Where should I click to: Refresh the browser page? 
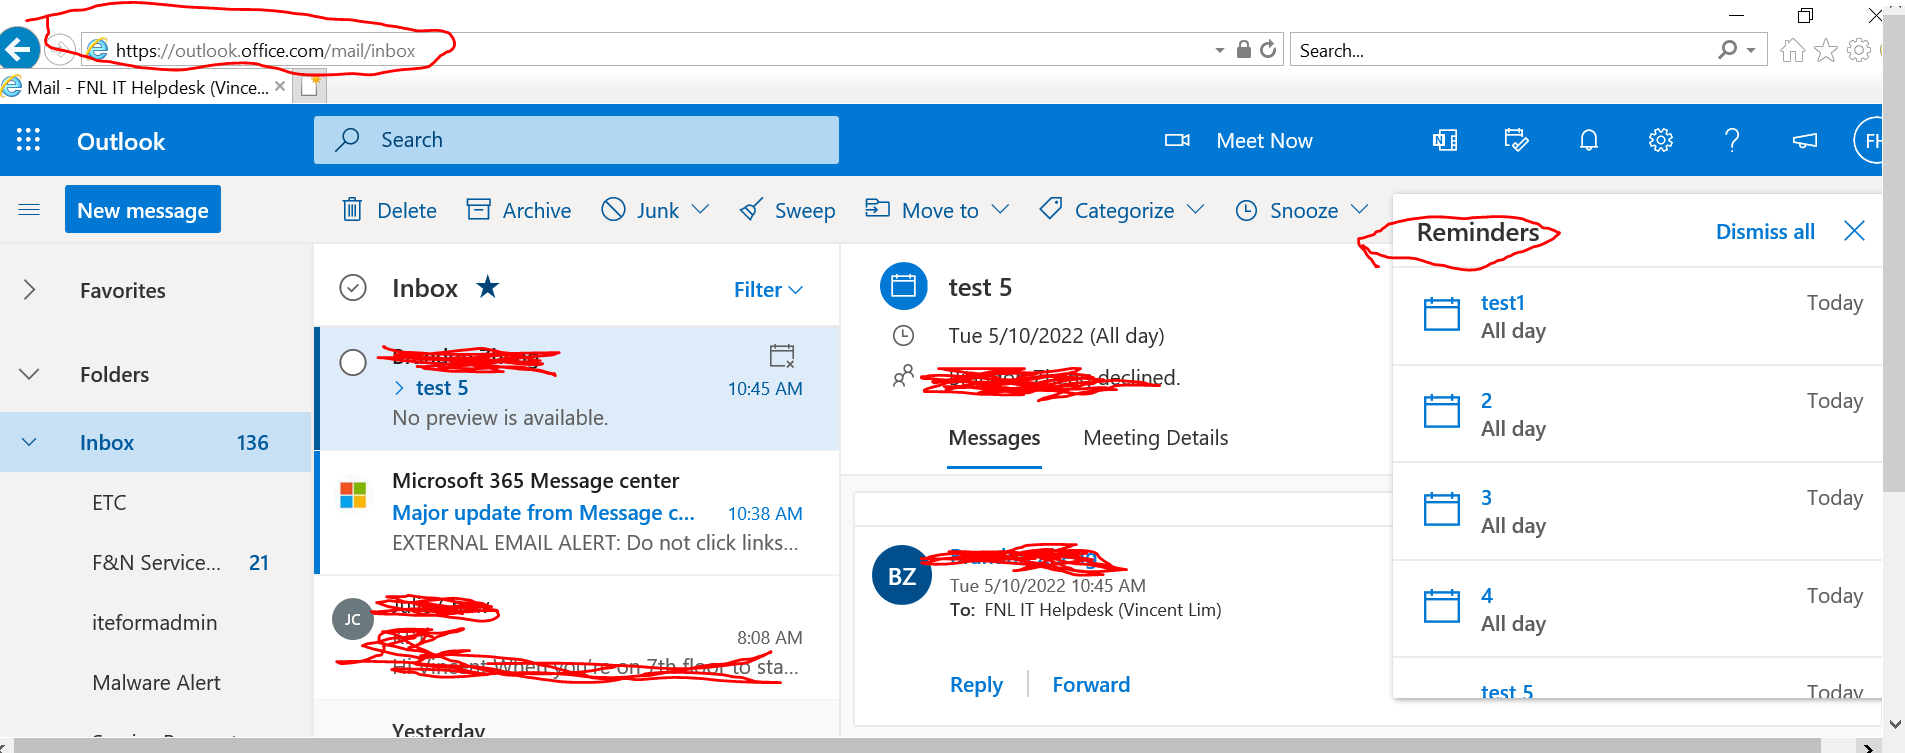(1268, 49)
